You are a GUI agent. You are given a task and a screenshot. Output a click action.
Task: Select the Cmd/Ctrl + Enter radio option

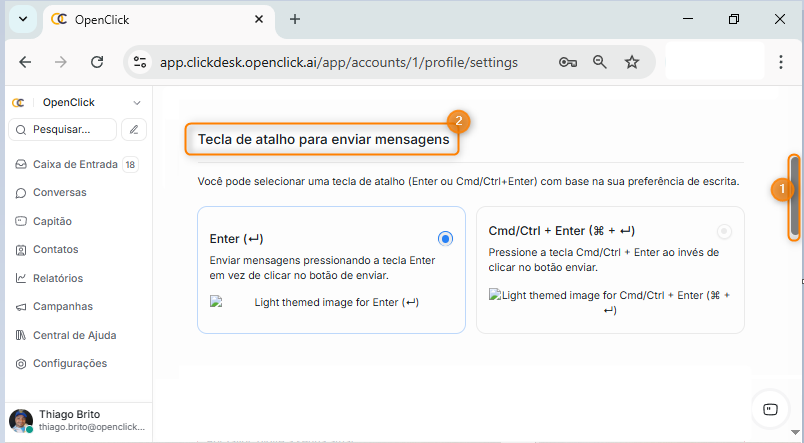[x=724, y=231]
